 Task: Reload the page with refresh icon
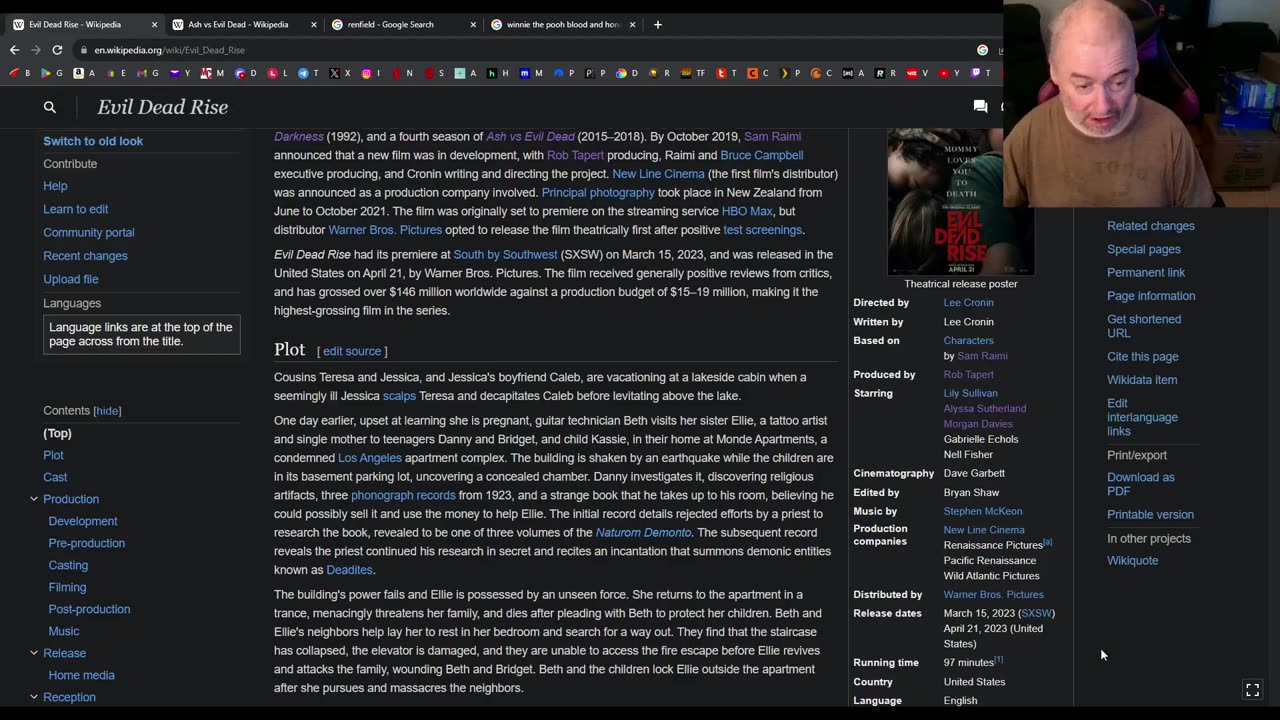[57, 50]
